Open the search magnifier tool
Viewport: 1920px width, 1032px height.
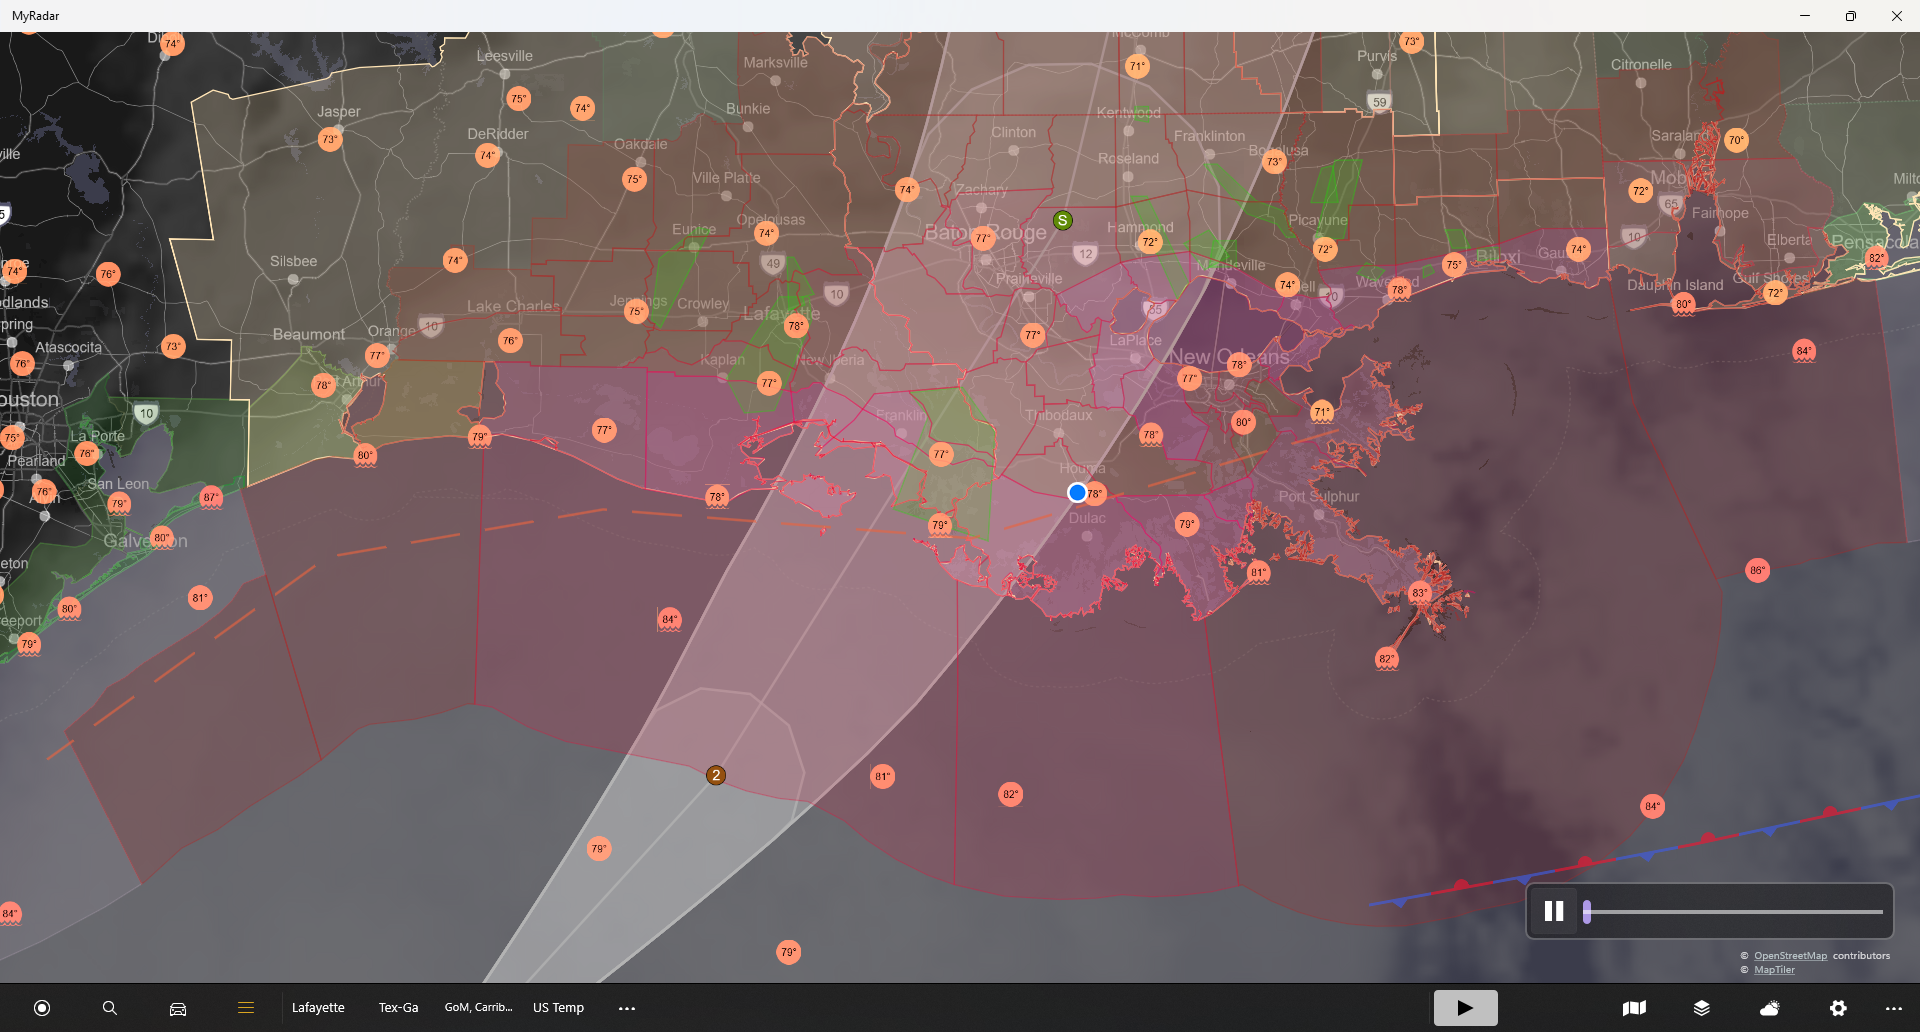coord(110,1008)
